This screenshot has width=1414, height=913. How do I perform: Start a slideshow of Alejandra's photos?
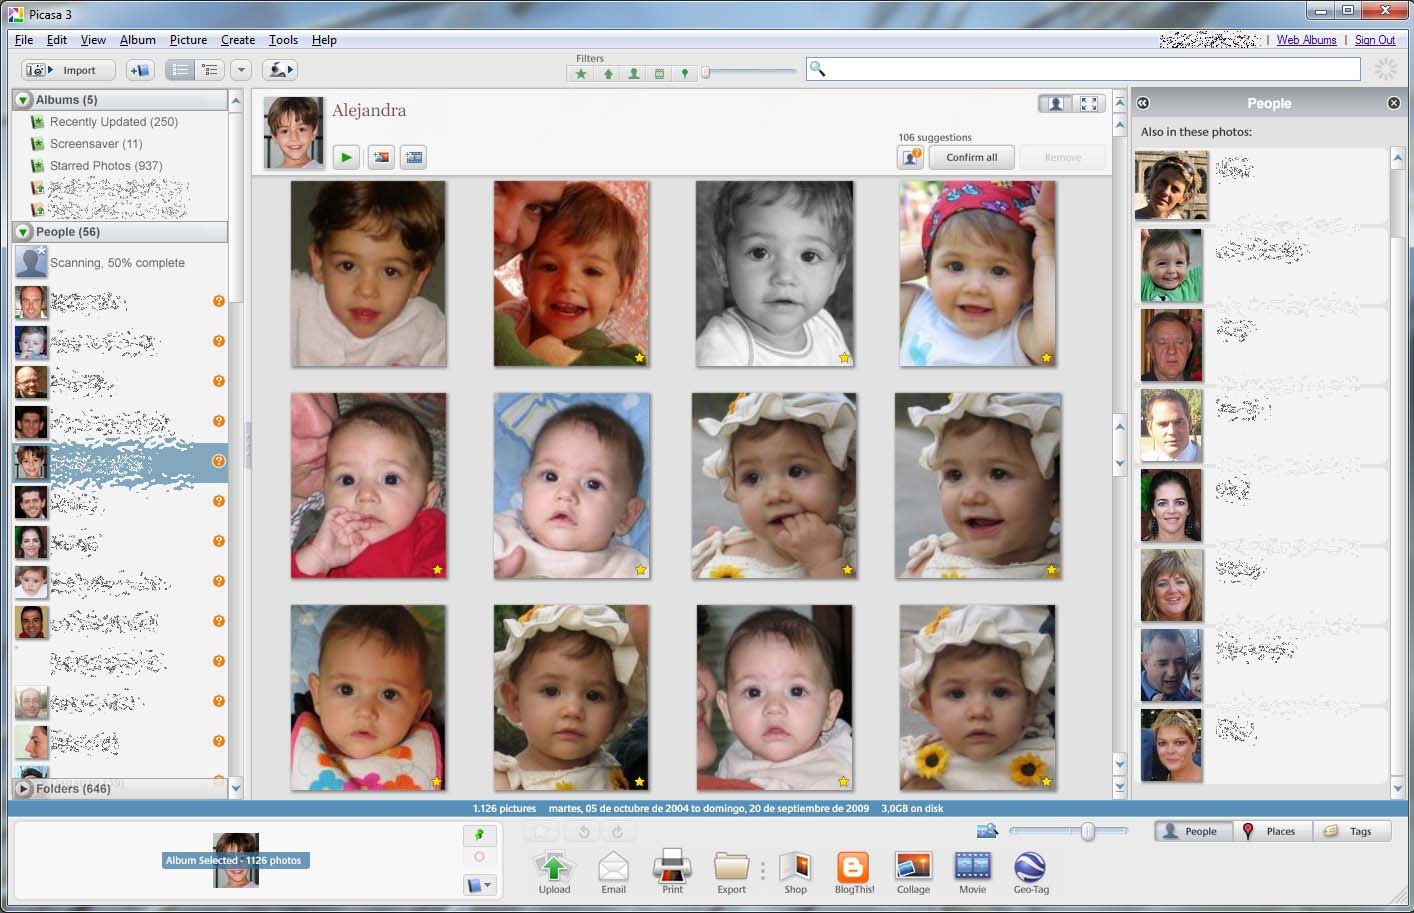(x=346, y=157)
